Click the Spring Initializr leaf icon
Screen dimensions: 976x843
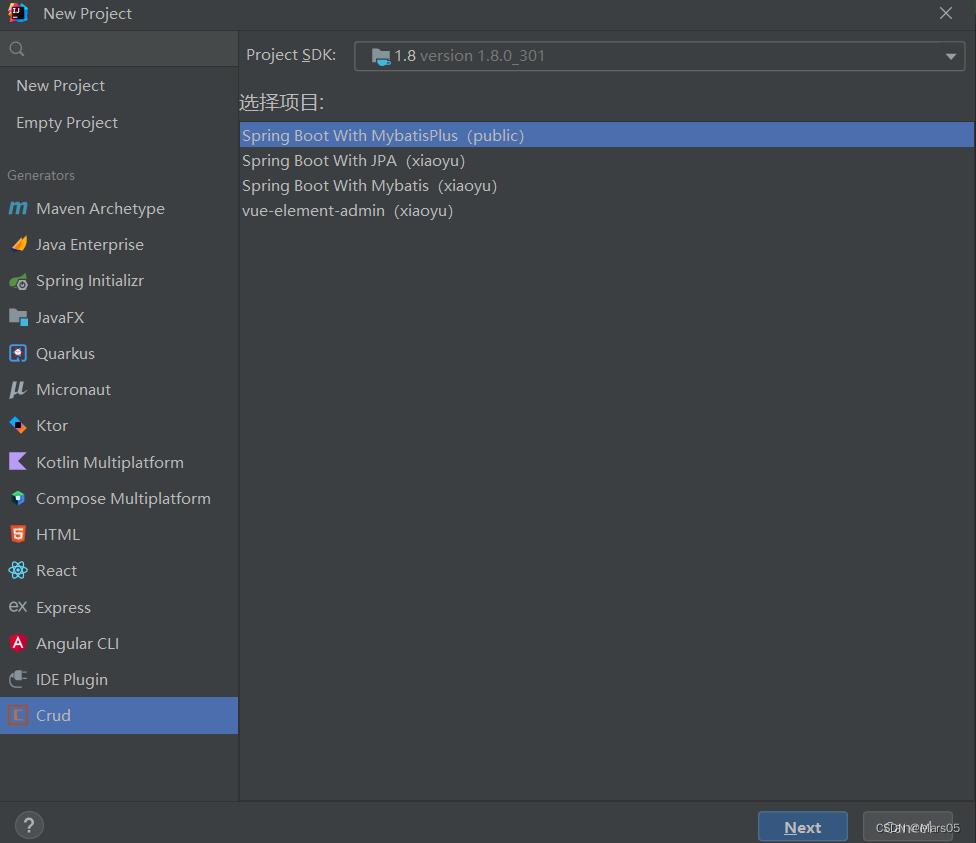18,281
